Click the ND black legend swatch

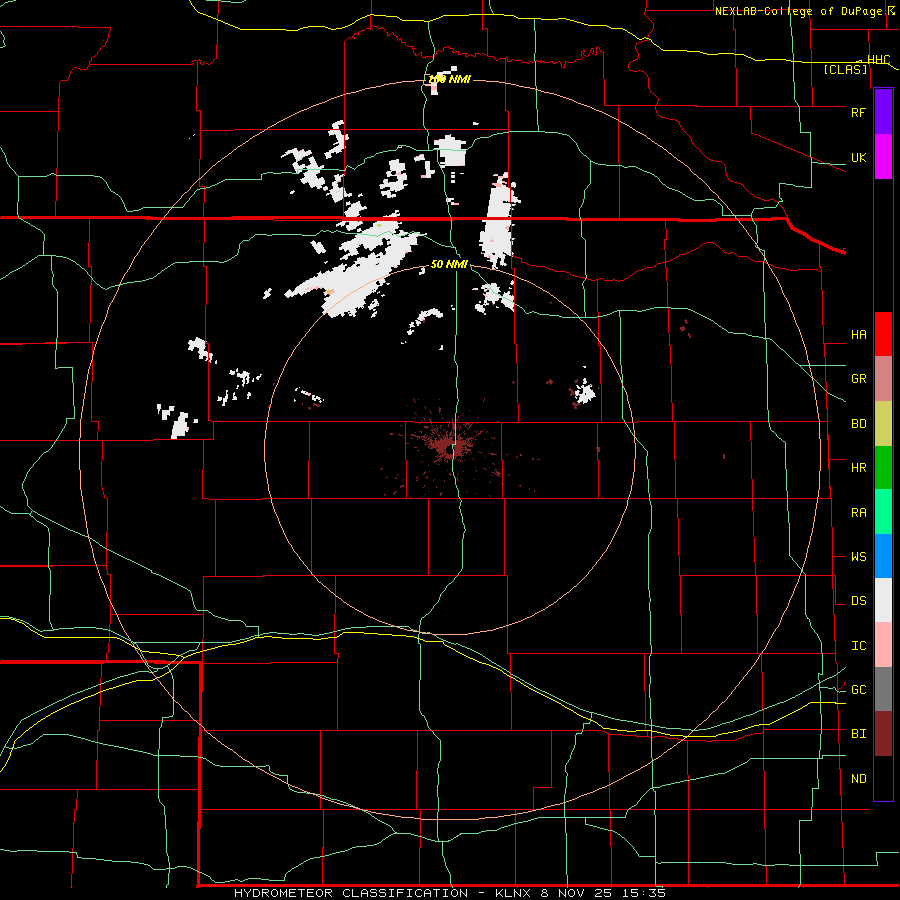coord(883,778)
